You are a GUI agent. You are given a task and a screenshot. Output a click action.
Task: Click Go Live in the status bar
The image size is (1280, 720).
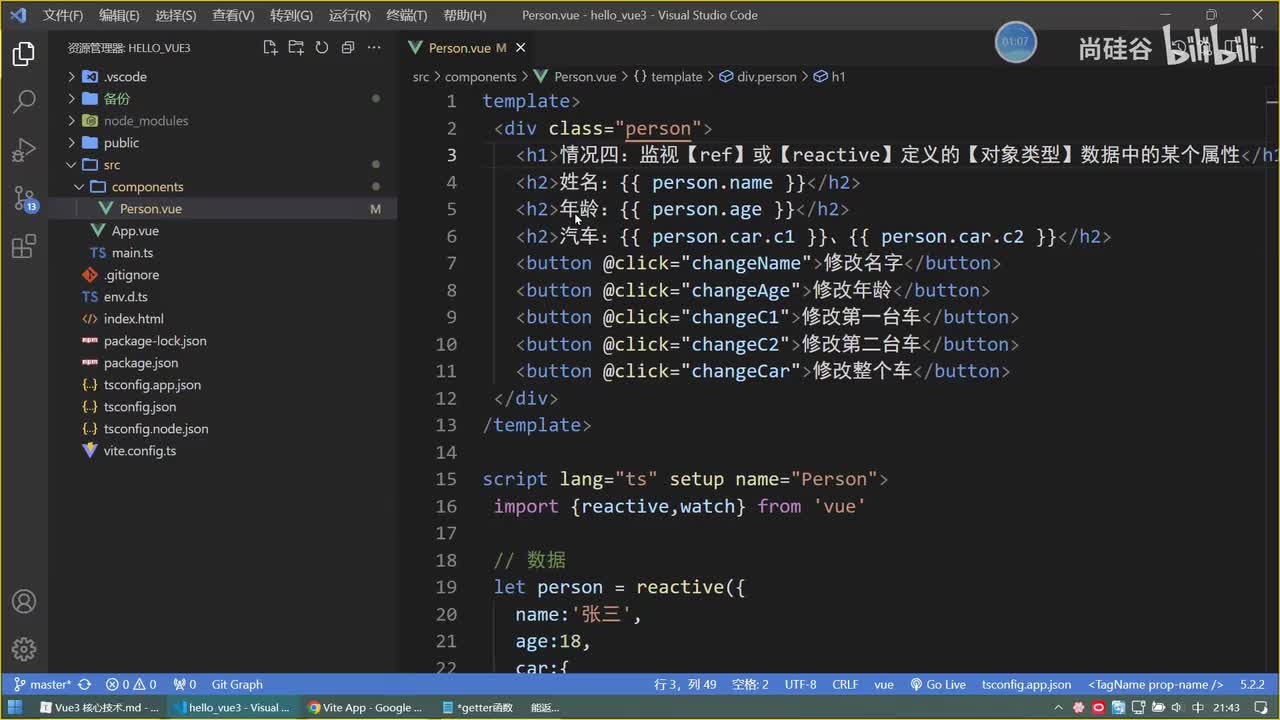[938, 685]
